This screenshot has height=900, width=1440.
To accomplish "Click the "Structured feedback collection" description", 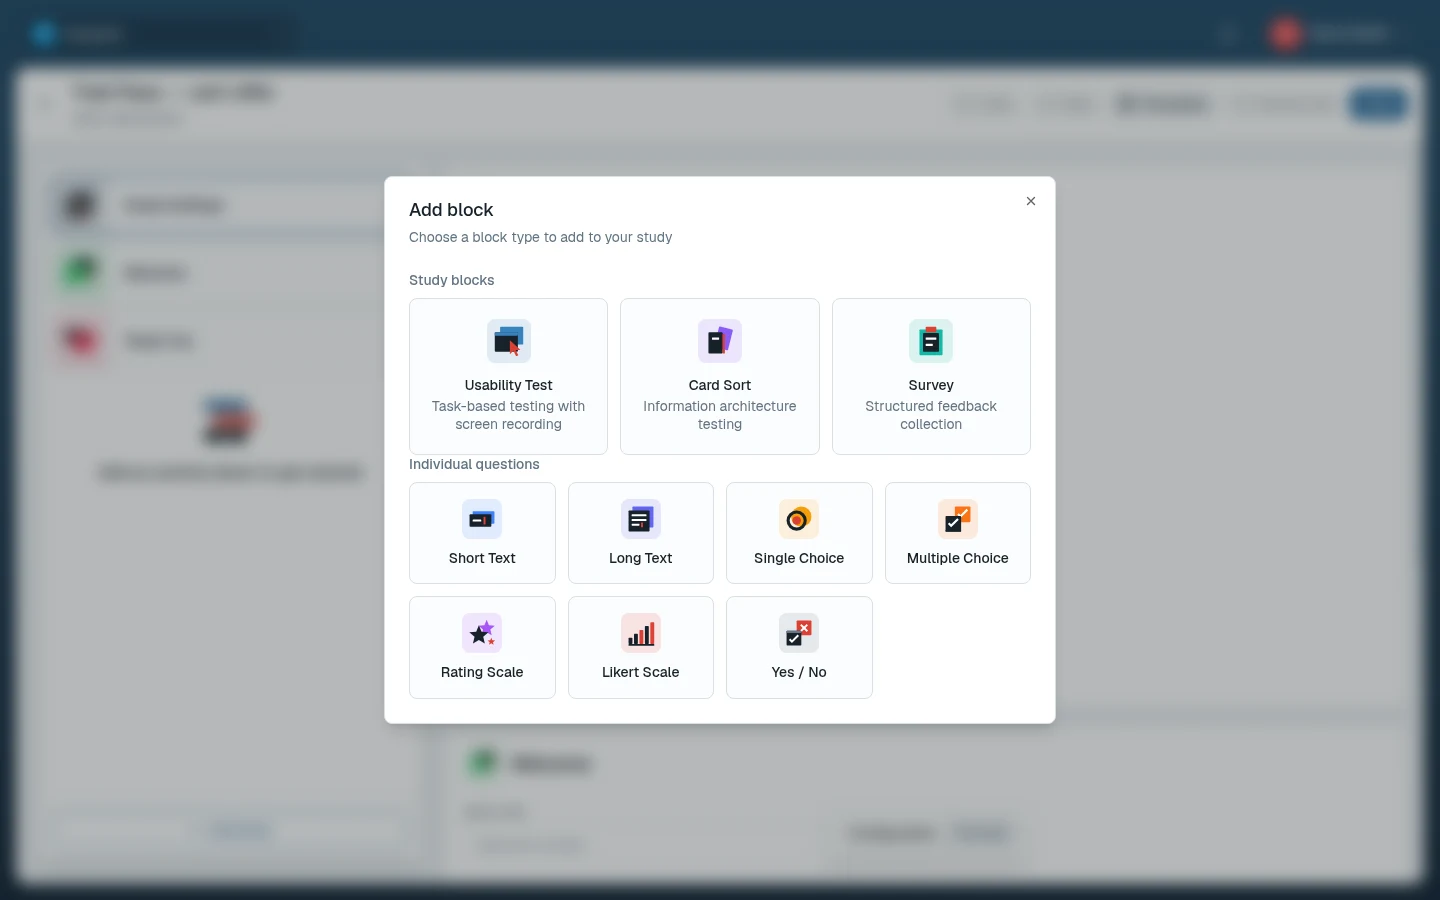I will pos(931,415).
